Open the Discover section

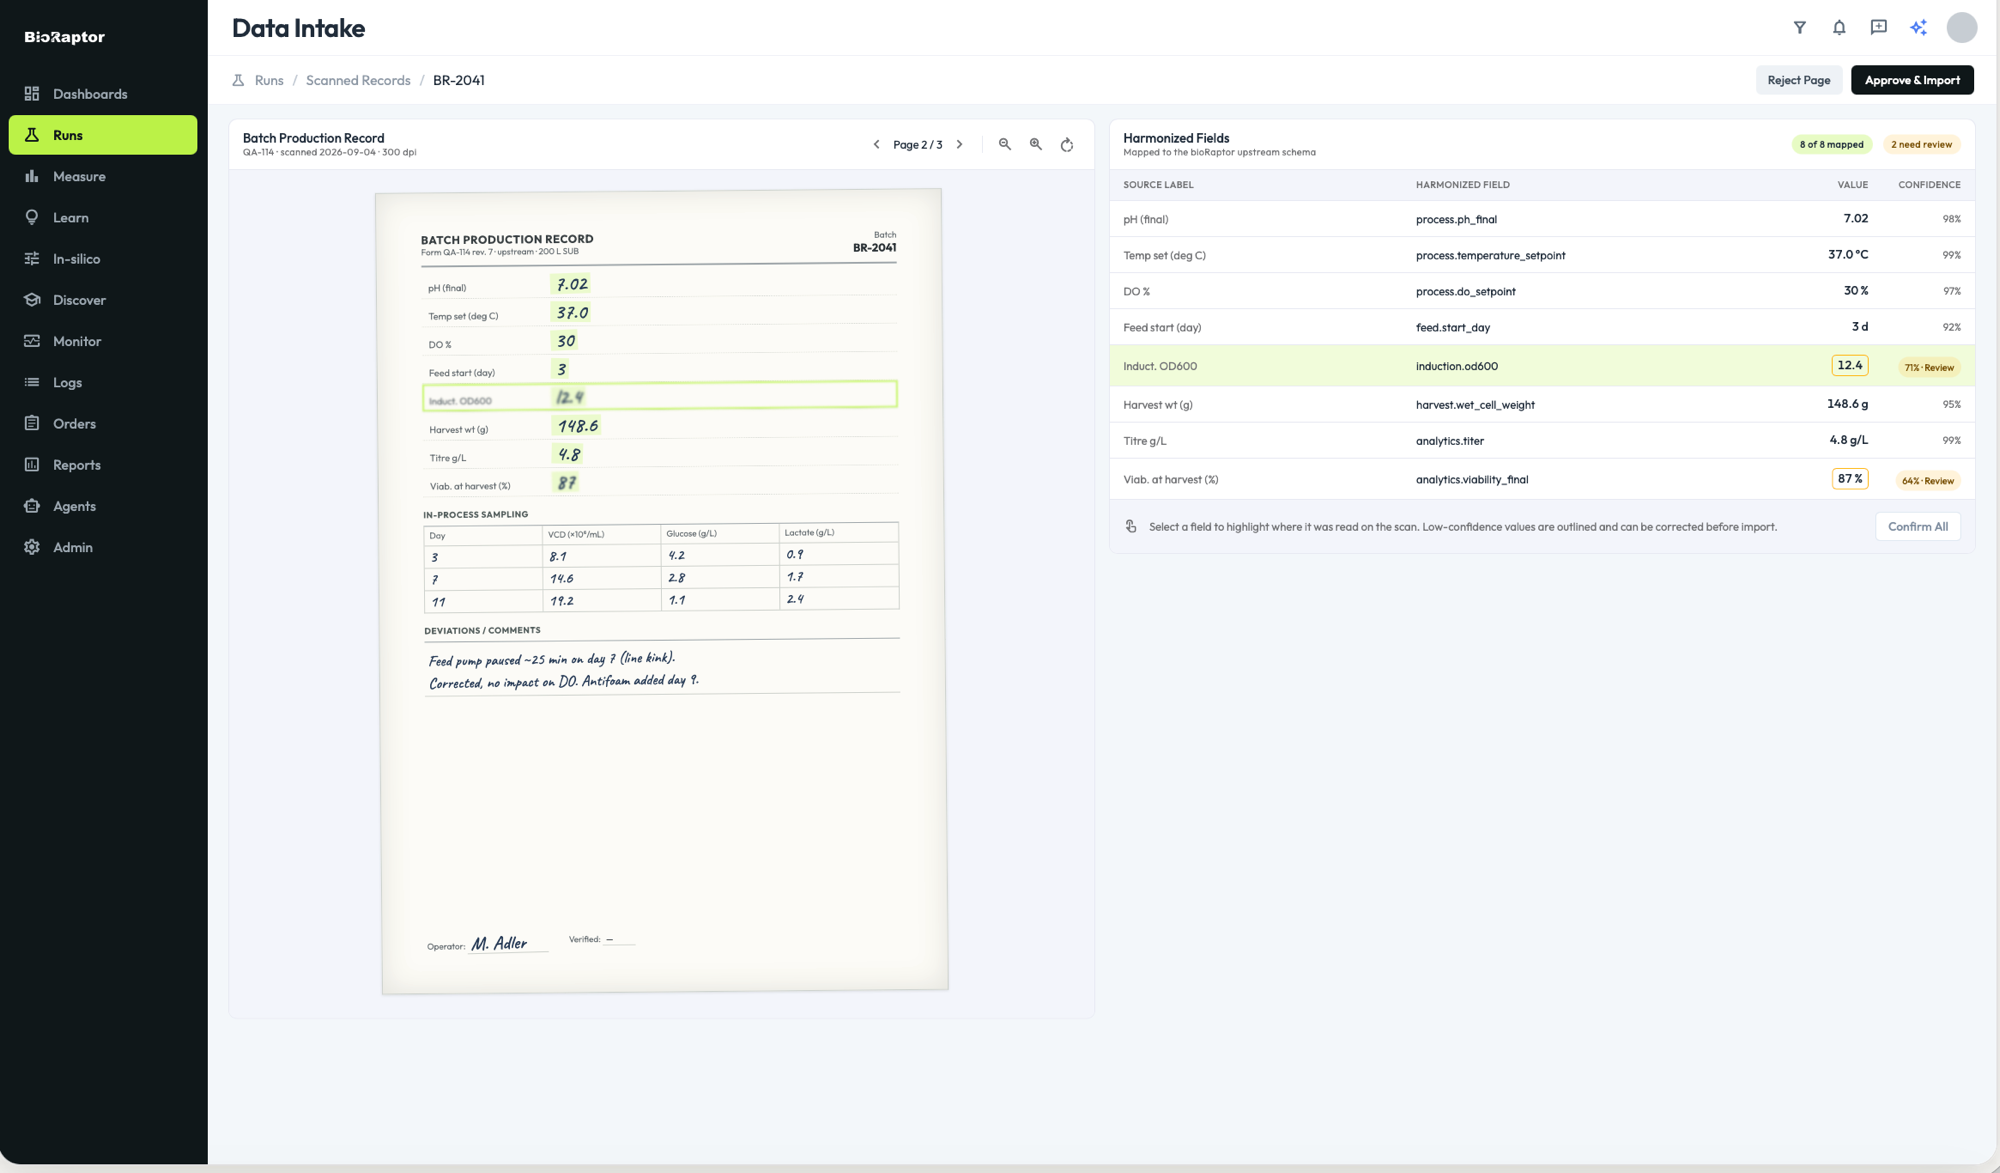[103, 300]
